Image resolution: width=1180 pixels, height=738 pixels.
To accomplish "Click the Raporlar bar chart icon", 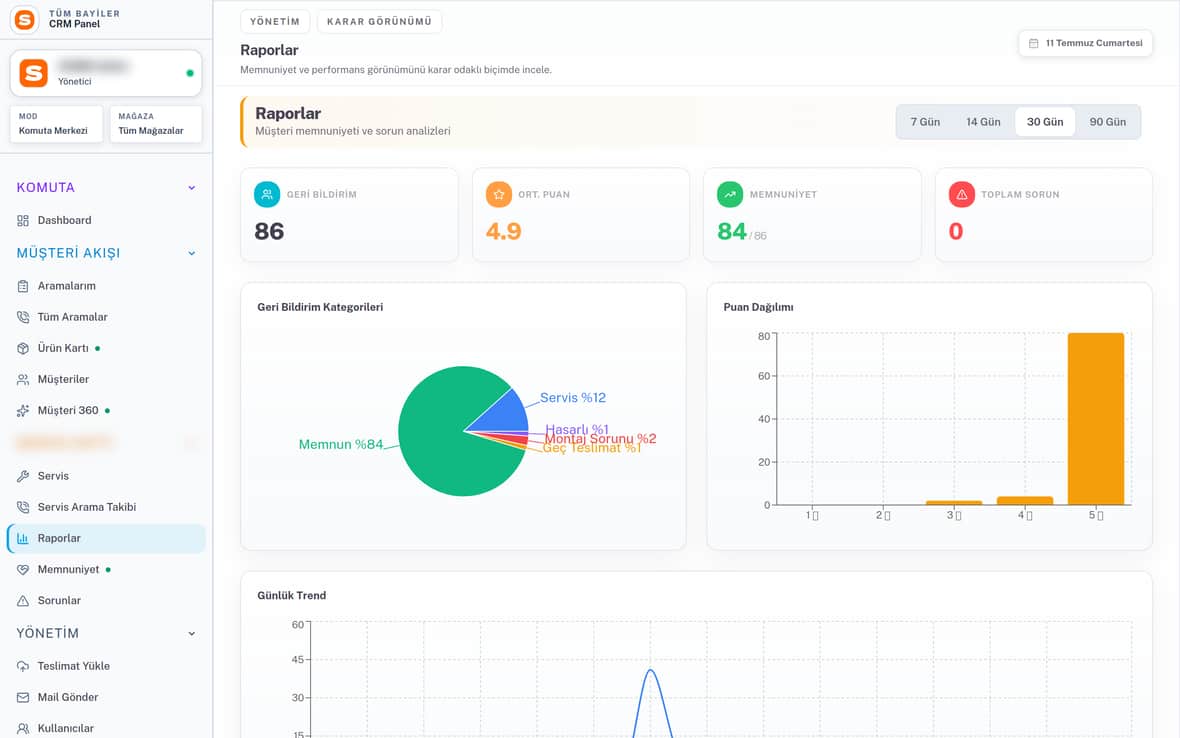I will tap(23, 539).
